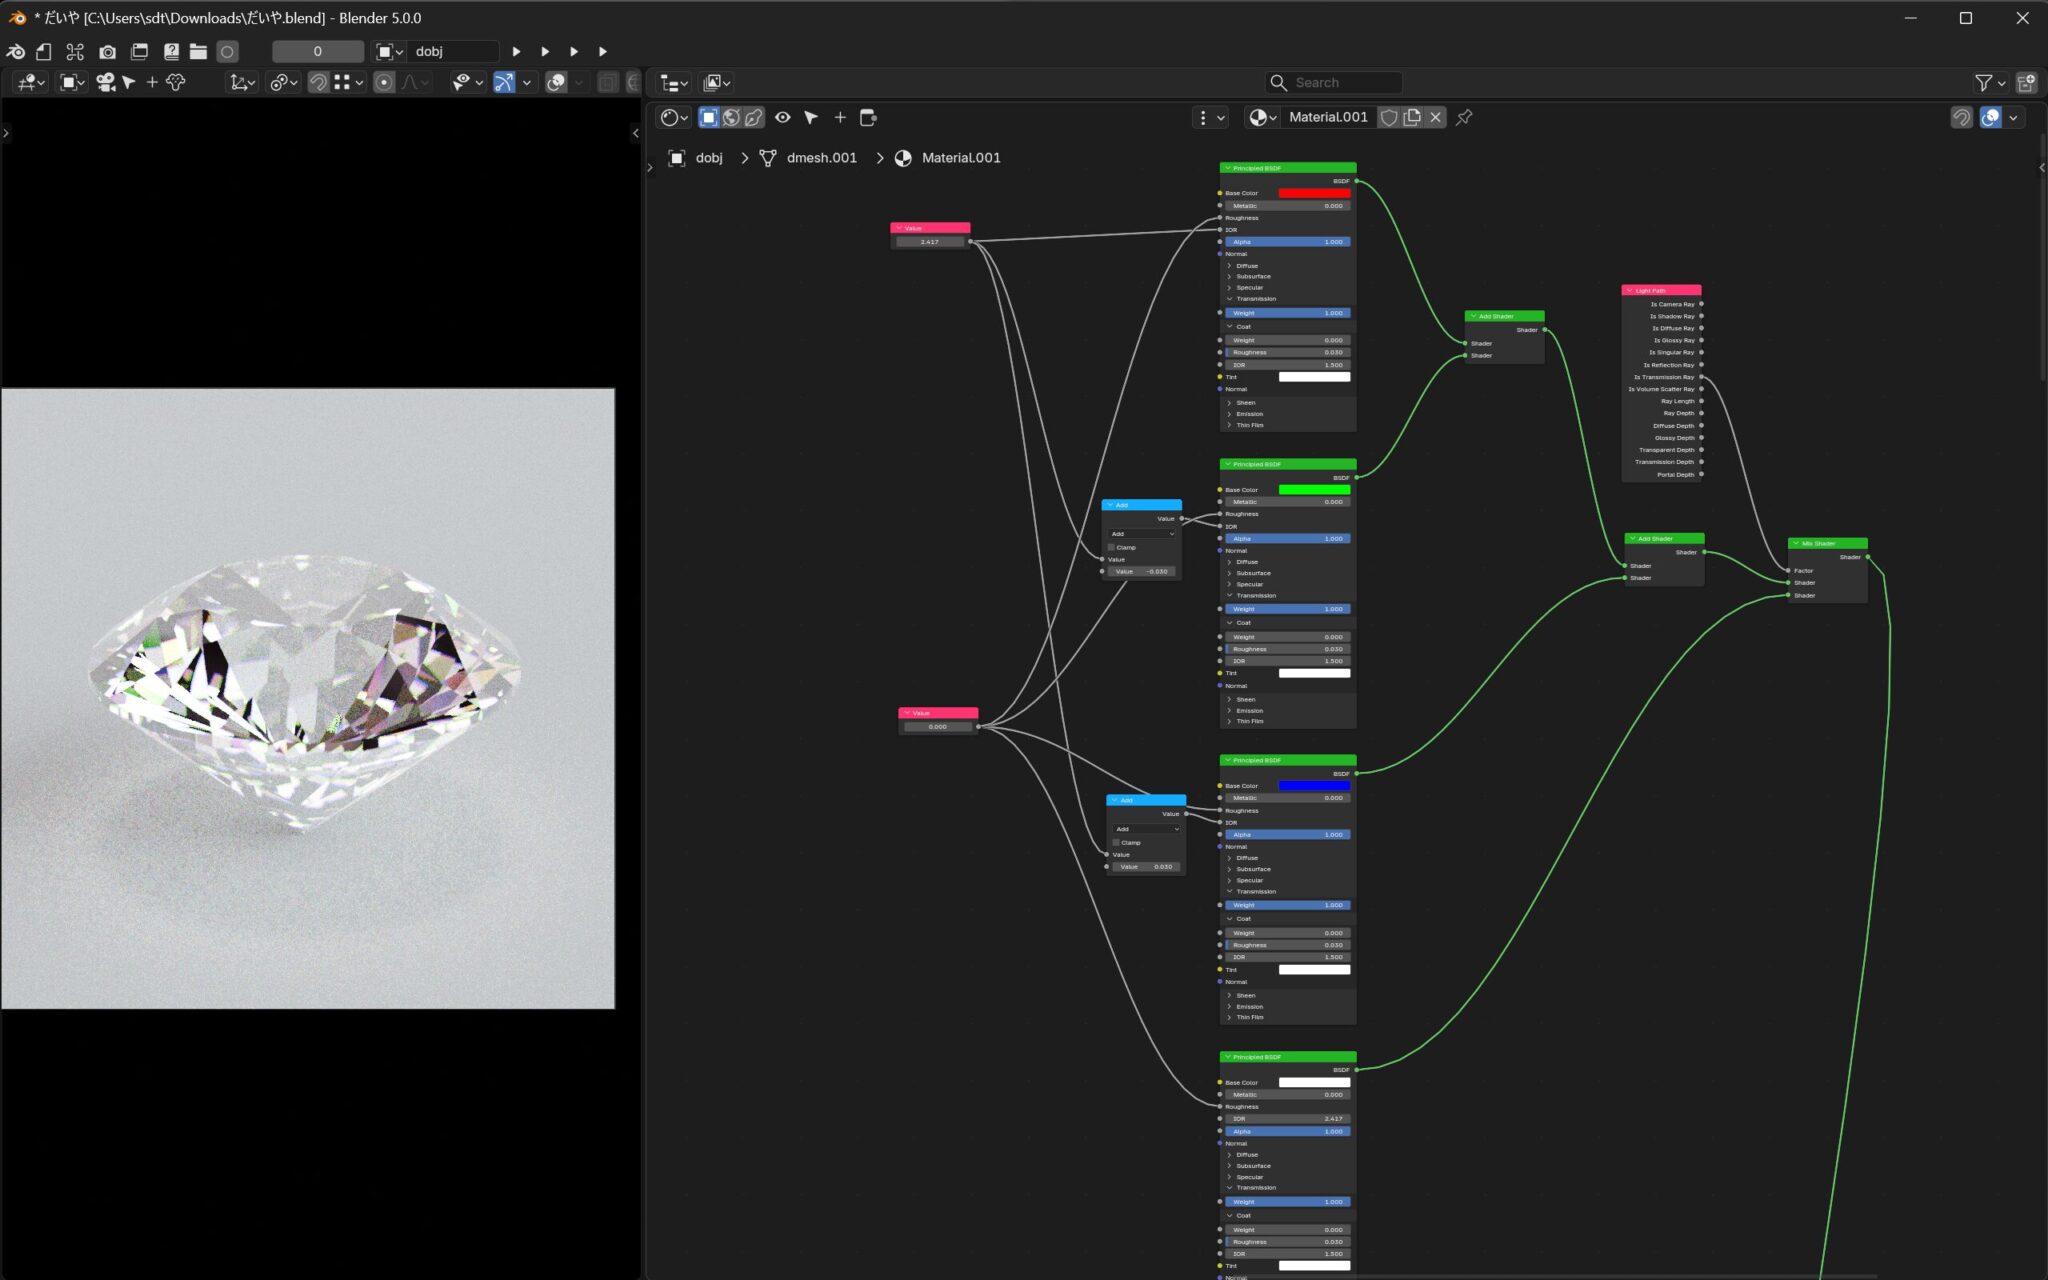Click the green Base Color swatch
The image size is (2048, 1280).
(1314, 490)
